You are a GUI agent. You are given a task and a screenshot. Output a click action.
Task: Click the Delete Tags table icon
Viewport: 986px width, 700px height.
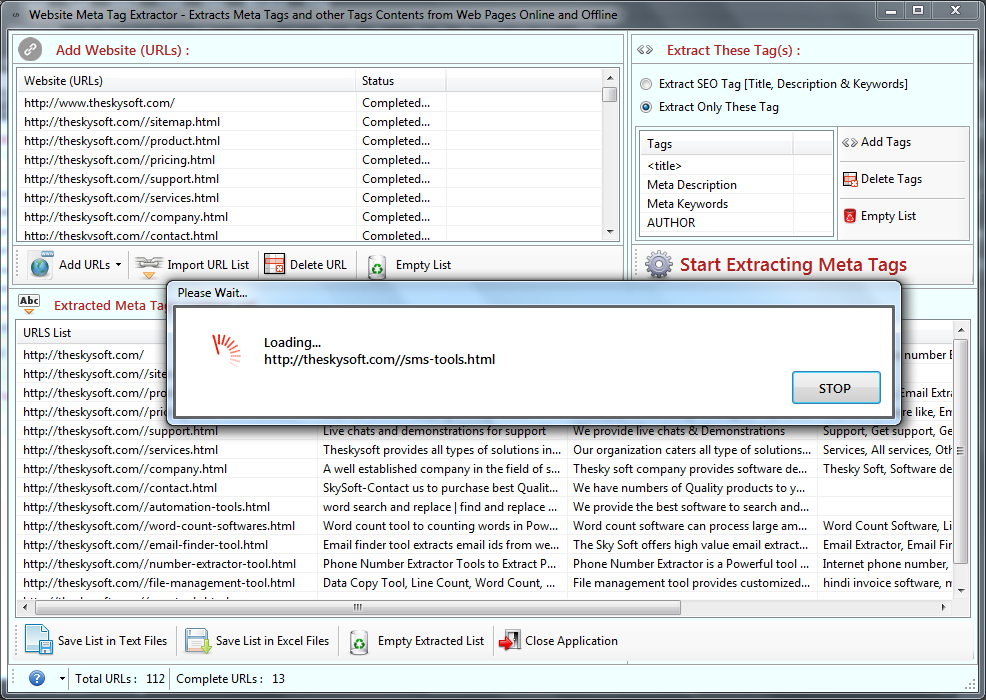(x=850, y=179)
